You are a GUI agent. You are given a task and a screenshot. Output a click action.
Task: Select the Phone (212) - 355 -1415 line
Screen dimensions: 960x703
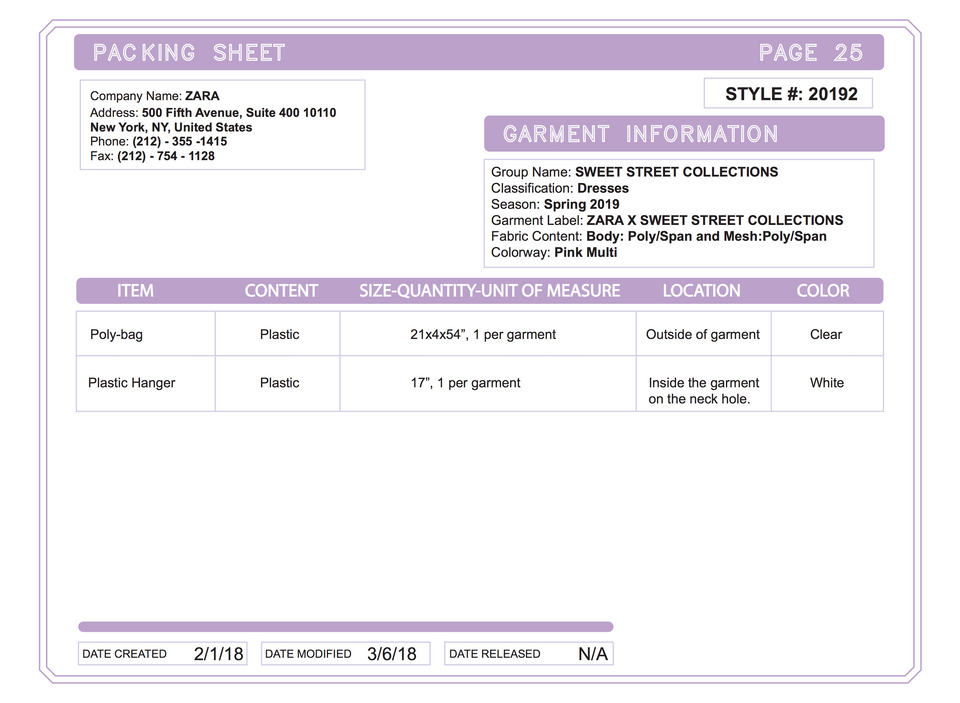click(159, 141)
